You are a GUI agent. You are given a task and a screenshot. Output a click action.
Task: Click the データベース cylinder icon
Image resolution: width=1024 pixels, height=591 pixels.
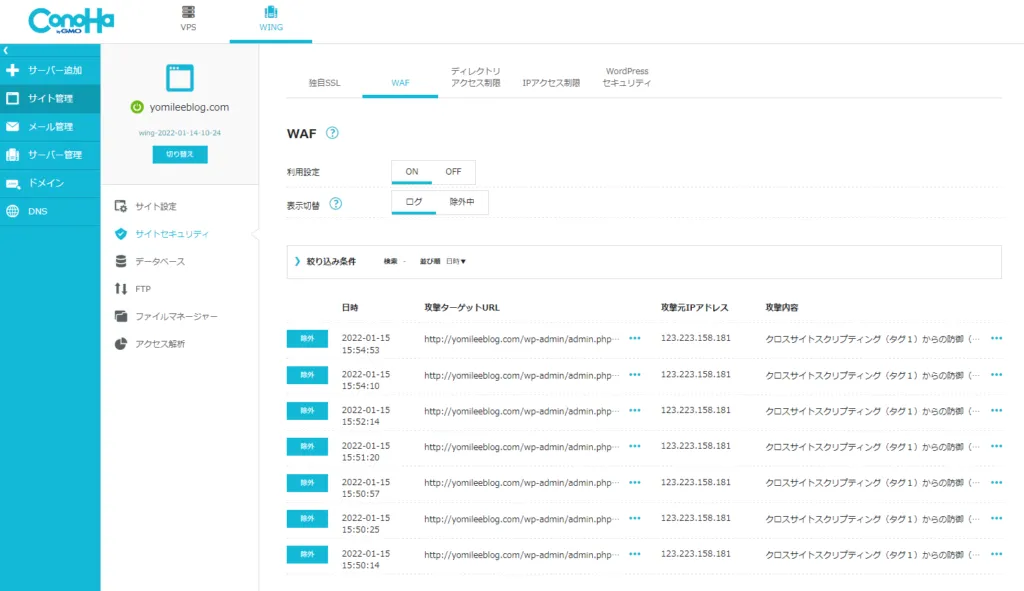pyautogui.click(x=121, y=261)
